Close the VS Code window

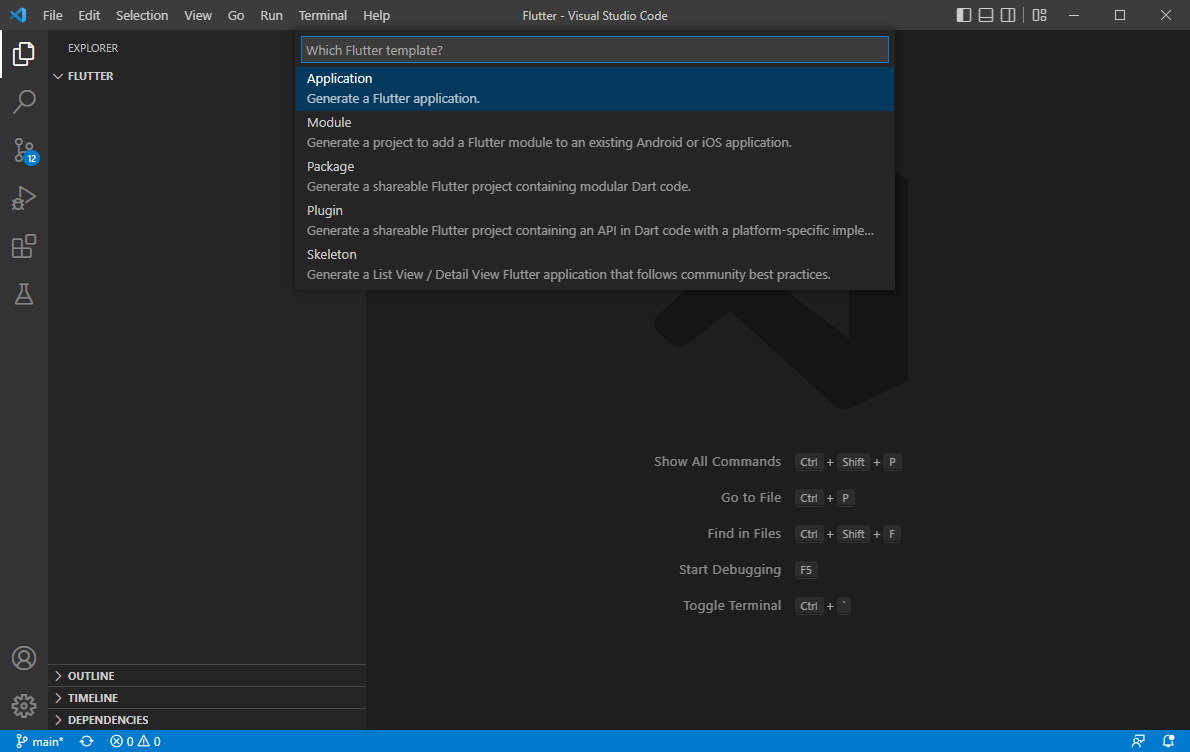[1166, 15]
